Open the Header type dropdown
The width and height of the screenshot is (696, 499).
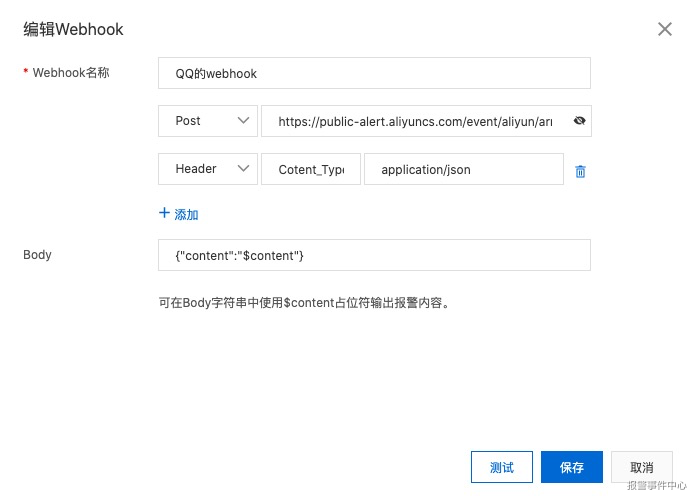coord(208,169)
